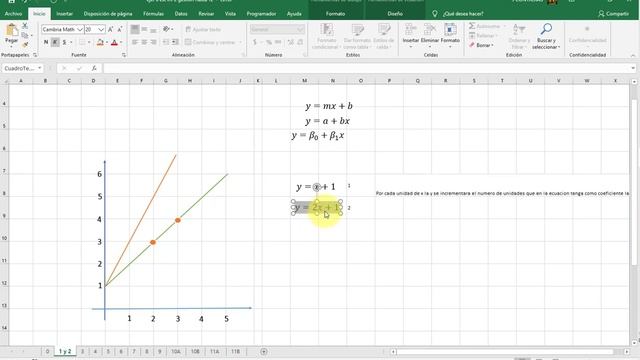Expand the formula bar with arrow
Image resolution: width=640 pixels, height=360 pixels.
[633, 68]
